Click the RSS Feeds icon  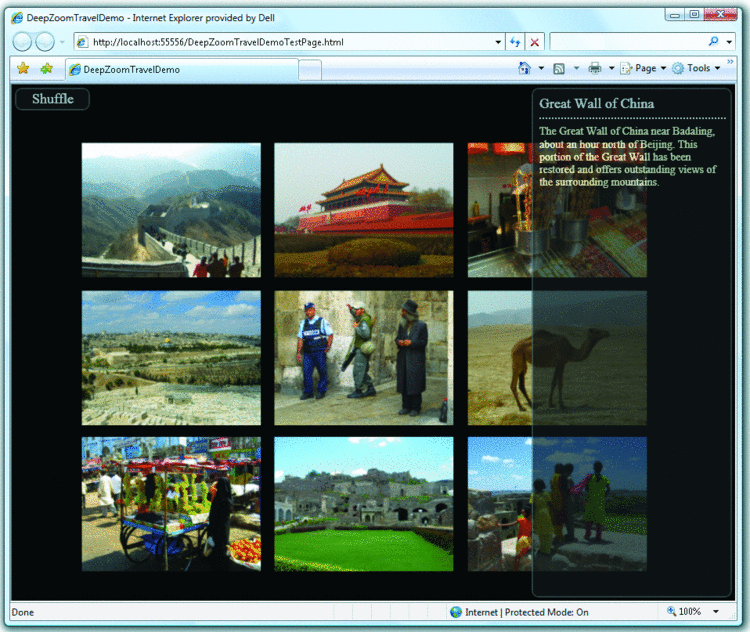coord(559,69)
